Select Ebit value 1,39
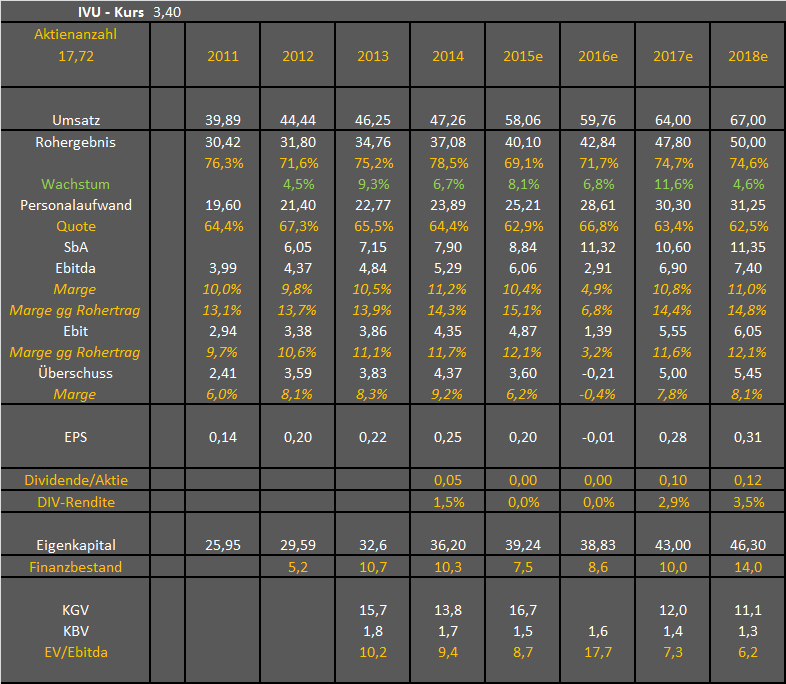 [598, 332]
